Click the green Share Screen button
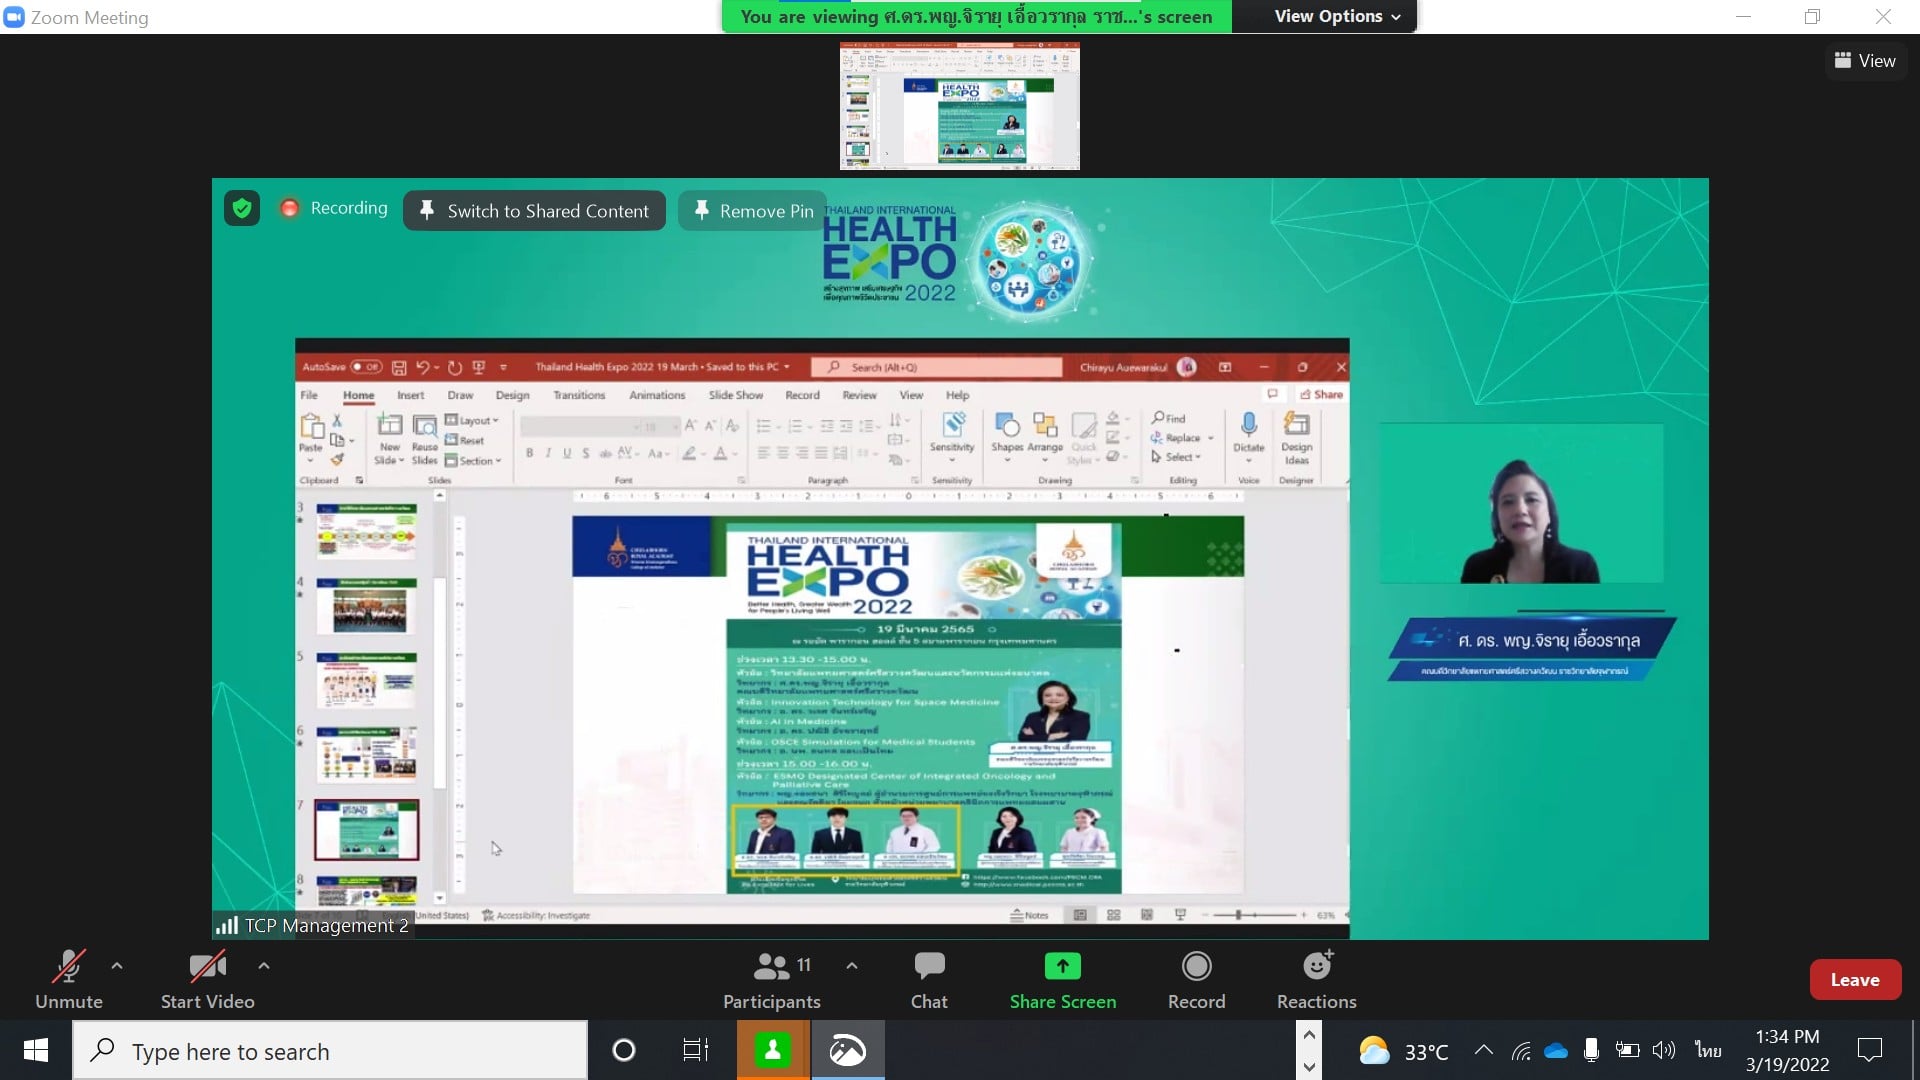The image size is (1920, 1080). pos(1062,979)
